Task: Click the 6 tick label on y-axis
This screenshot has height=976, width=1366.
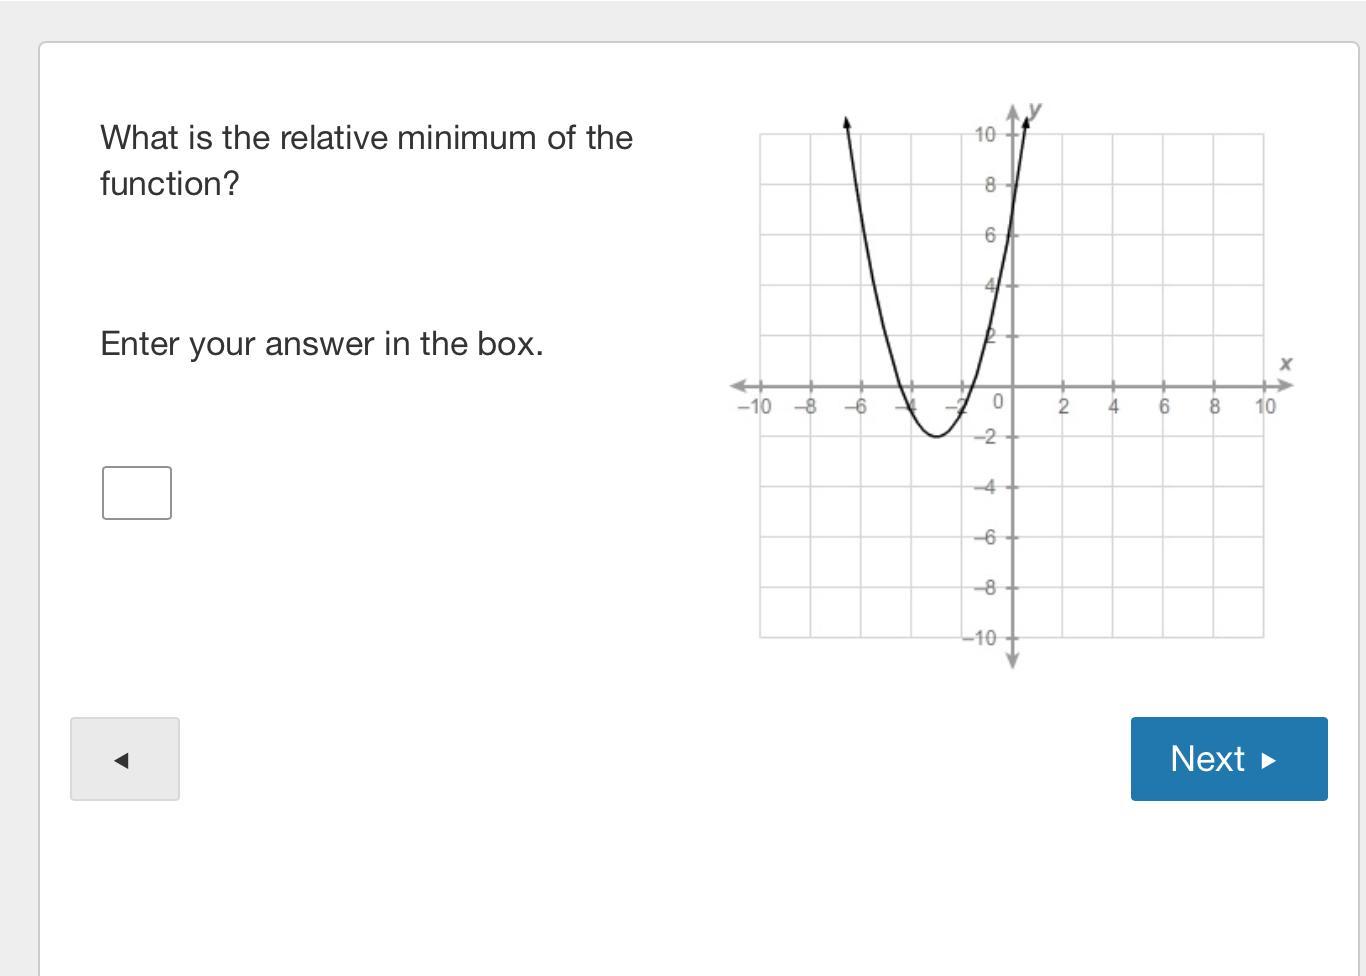Action: coord(990,235)
